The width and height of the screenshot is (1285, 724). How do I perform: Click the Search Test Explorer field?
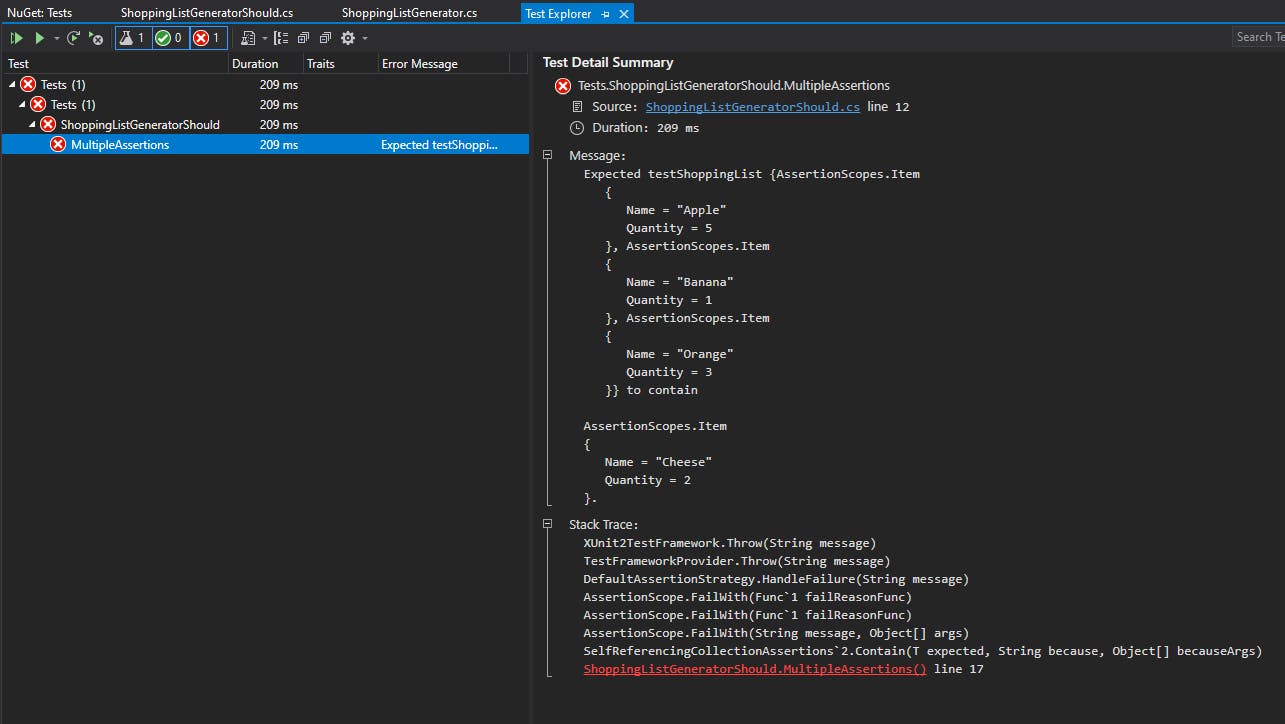pos(1257,37)
